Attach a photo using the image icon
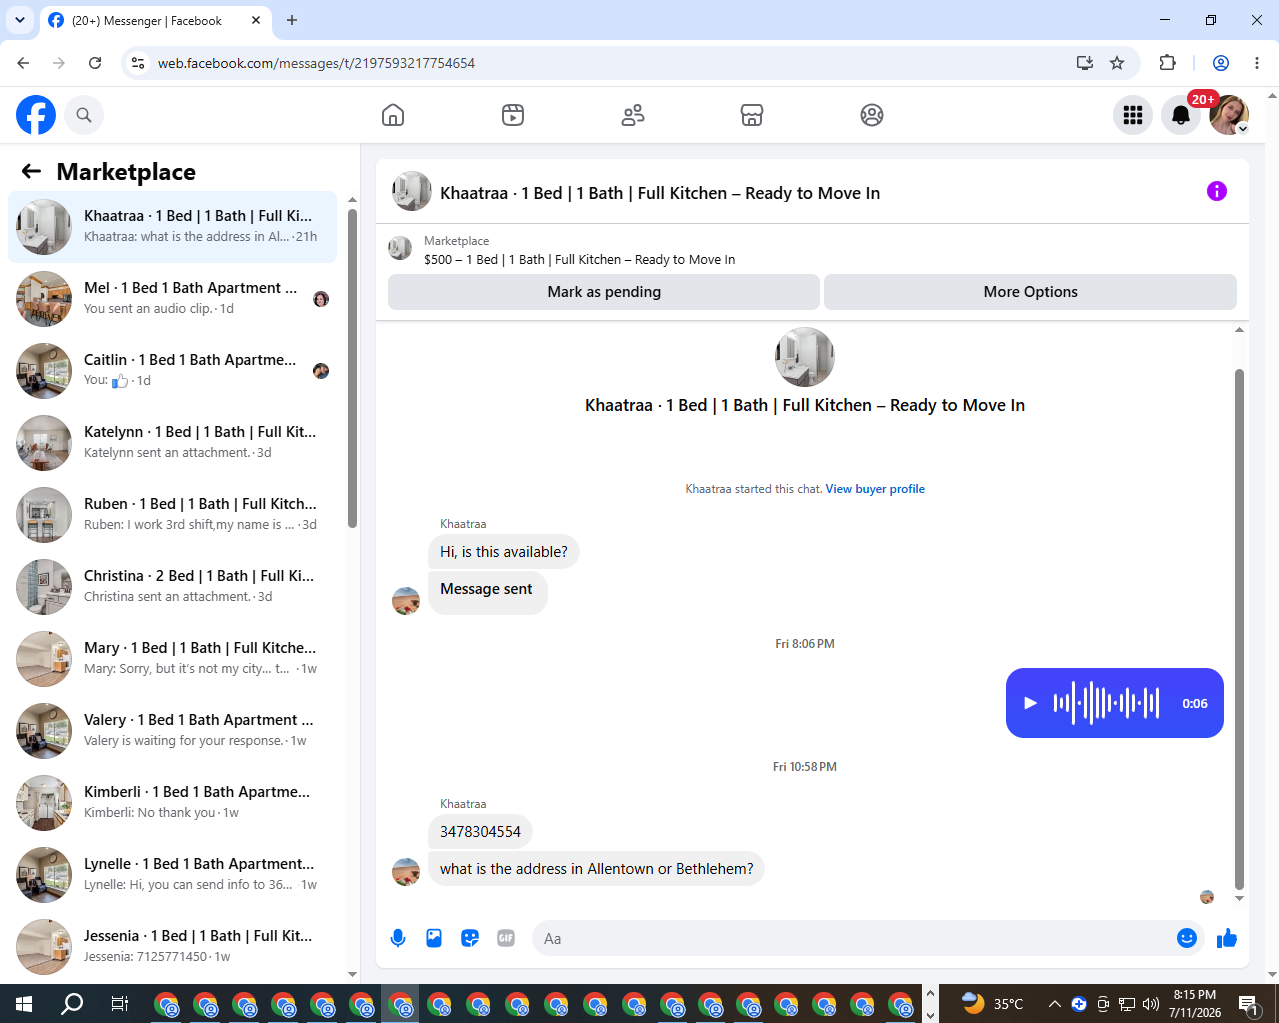The image size is (1279, 1023). tap(434, 938)
